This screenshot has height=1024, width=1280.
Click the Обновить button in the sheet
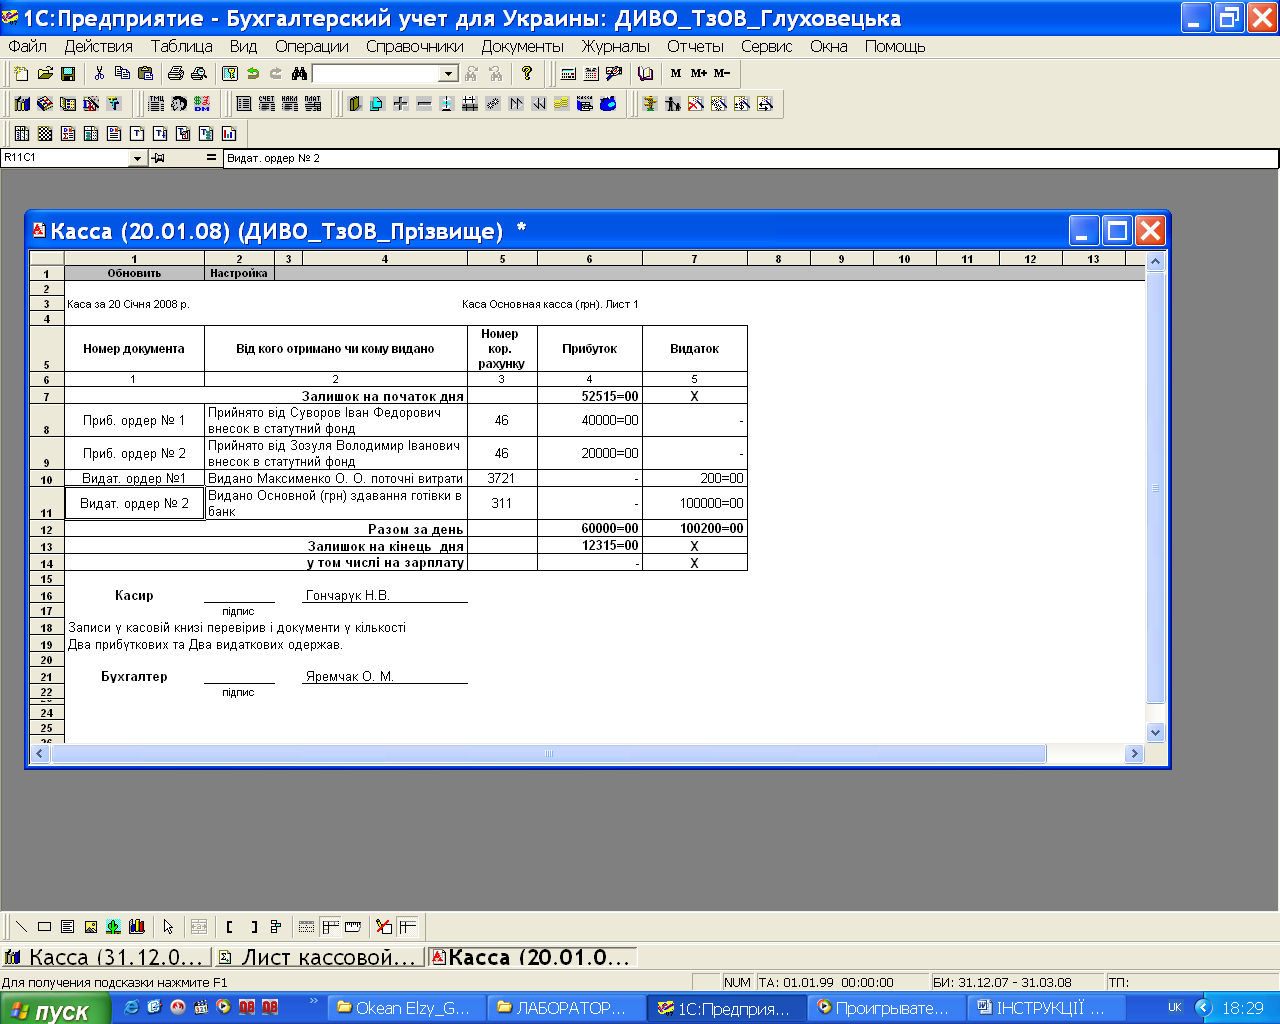134,273
